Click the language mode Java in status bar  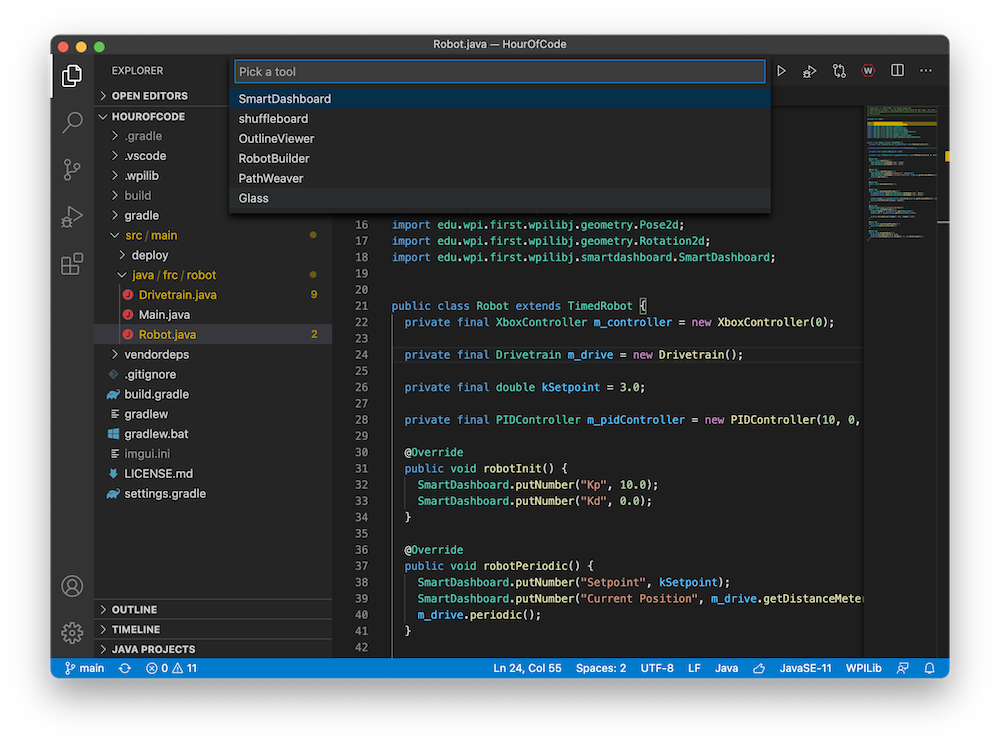pos(726,667)
